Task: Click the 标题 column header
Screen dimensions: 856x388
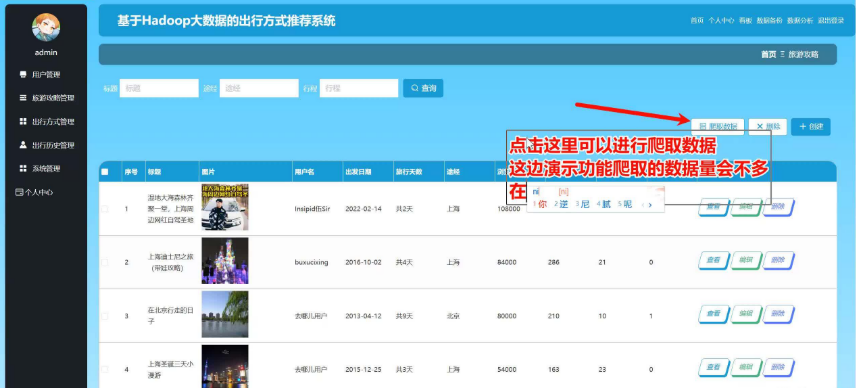Action: click(x=154, y=172)
